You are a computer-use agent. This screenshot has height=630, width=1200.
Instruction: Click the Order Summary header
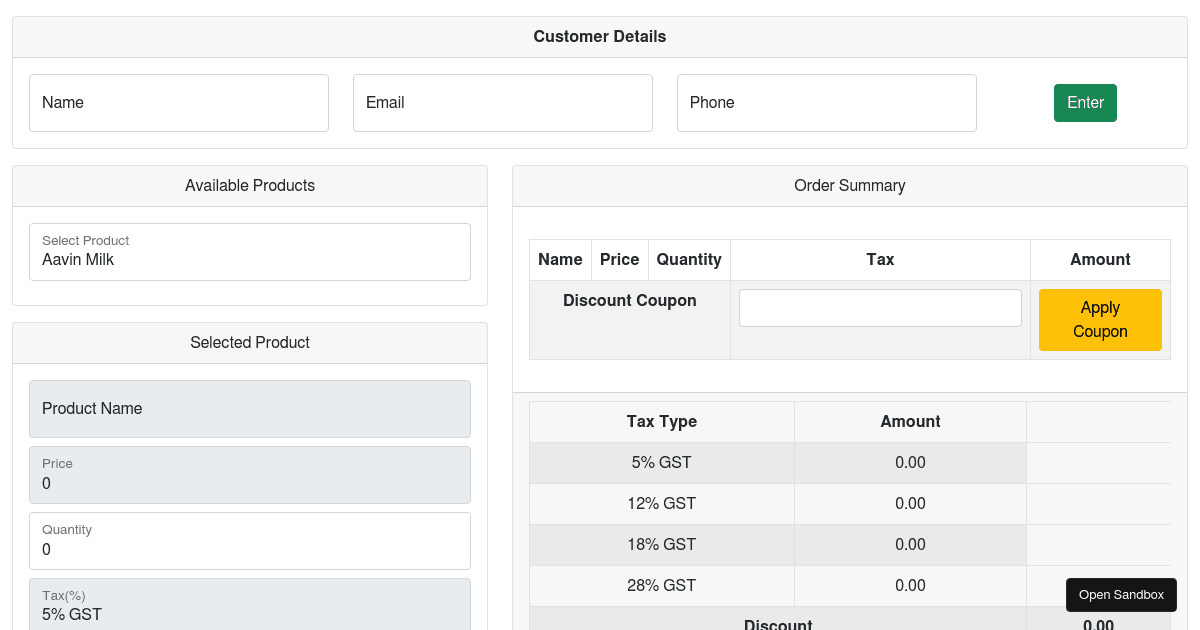pos(849,185)
